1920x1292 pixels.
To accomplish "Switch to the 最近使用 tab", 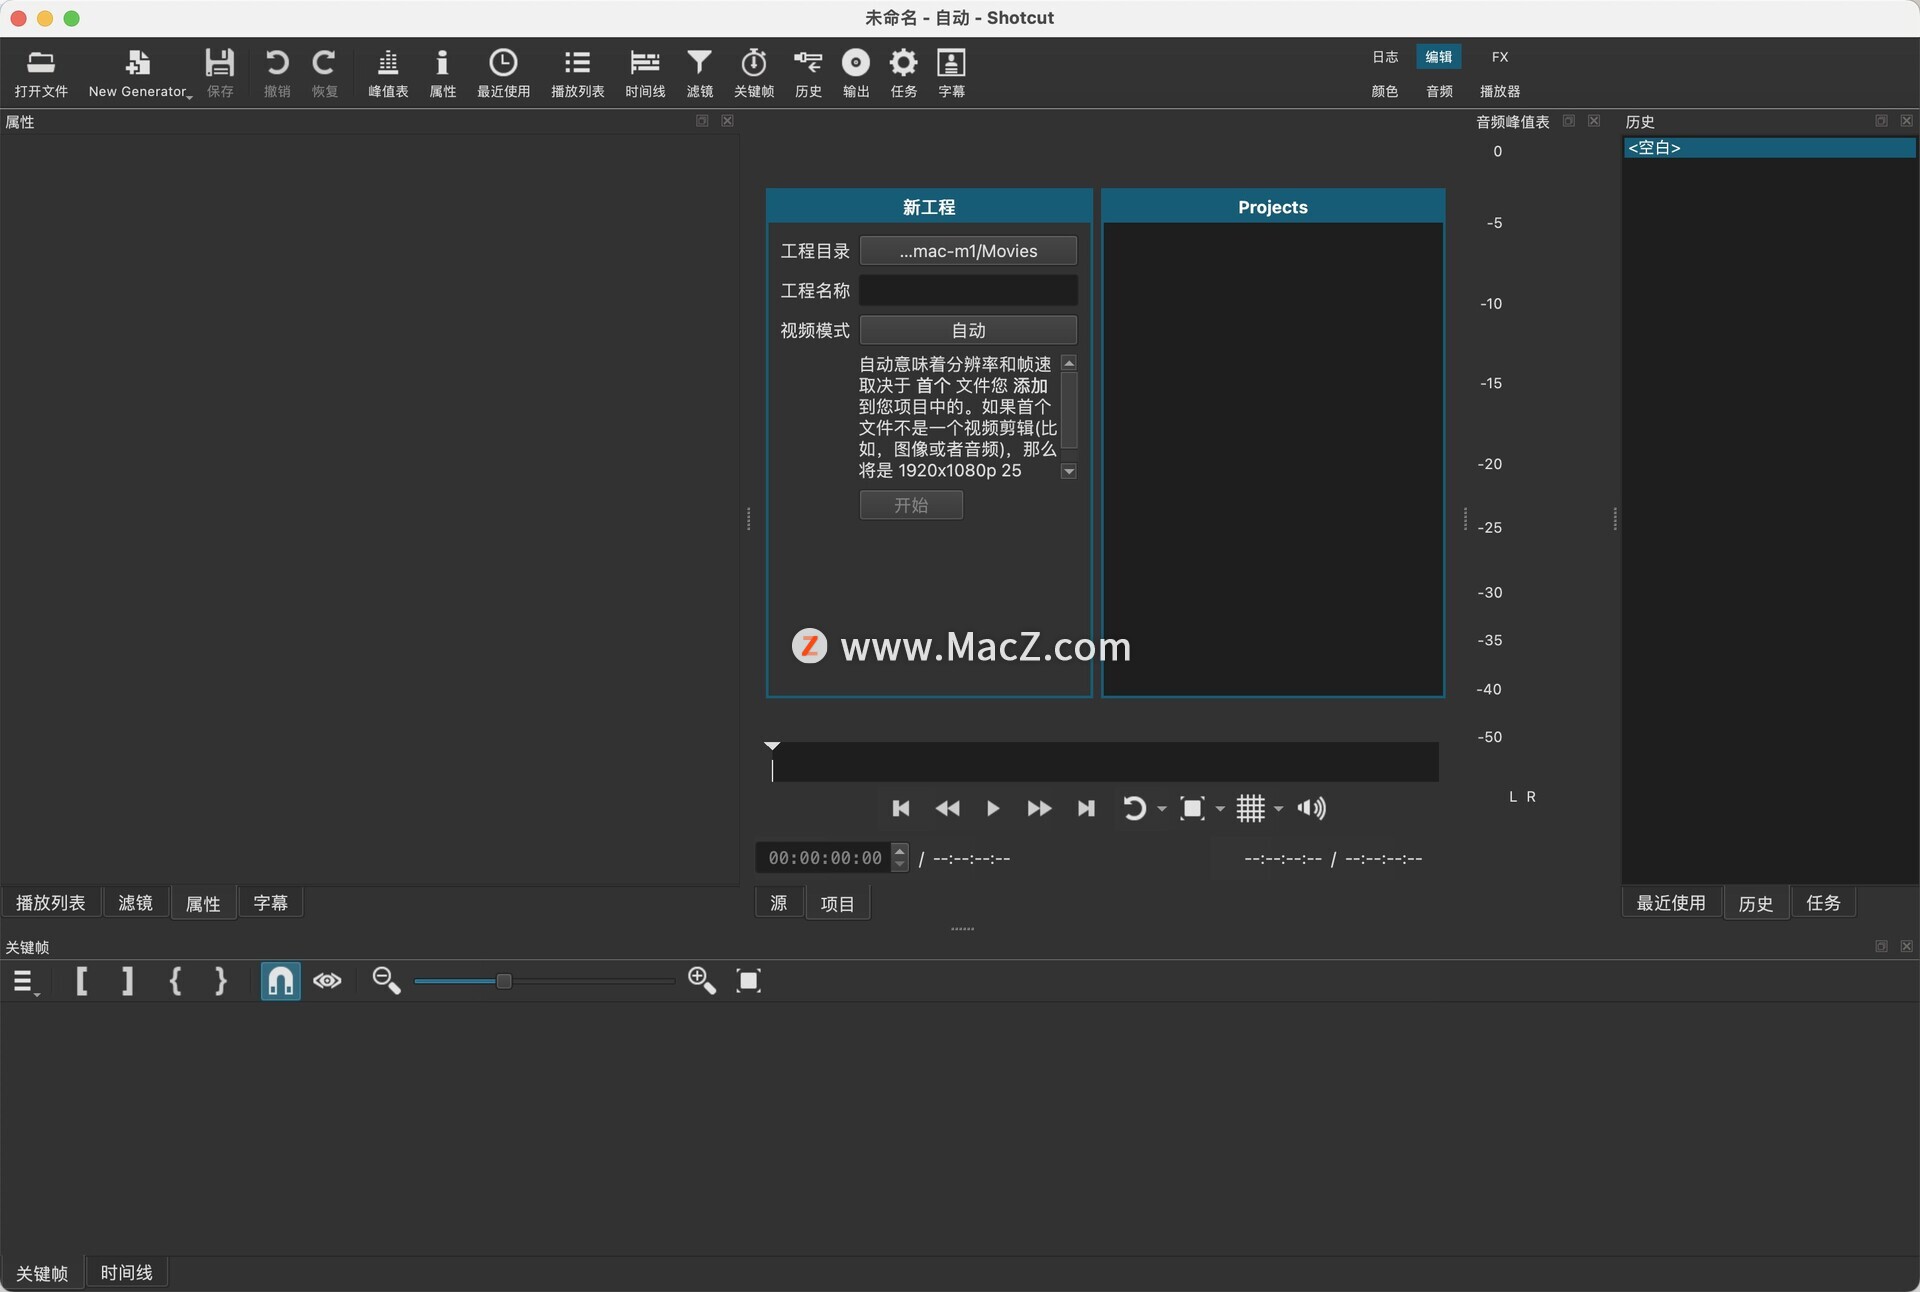I will (1670, 903).
